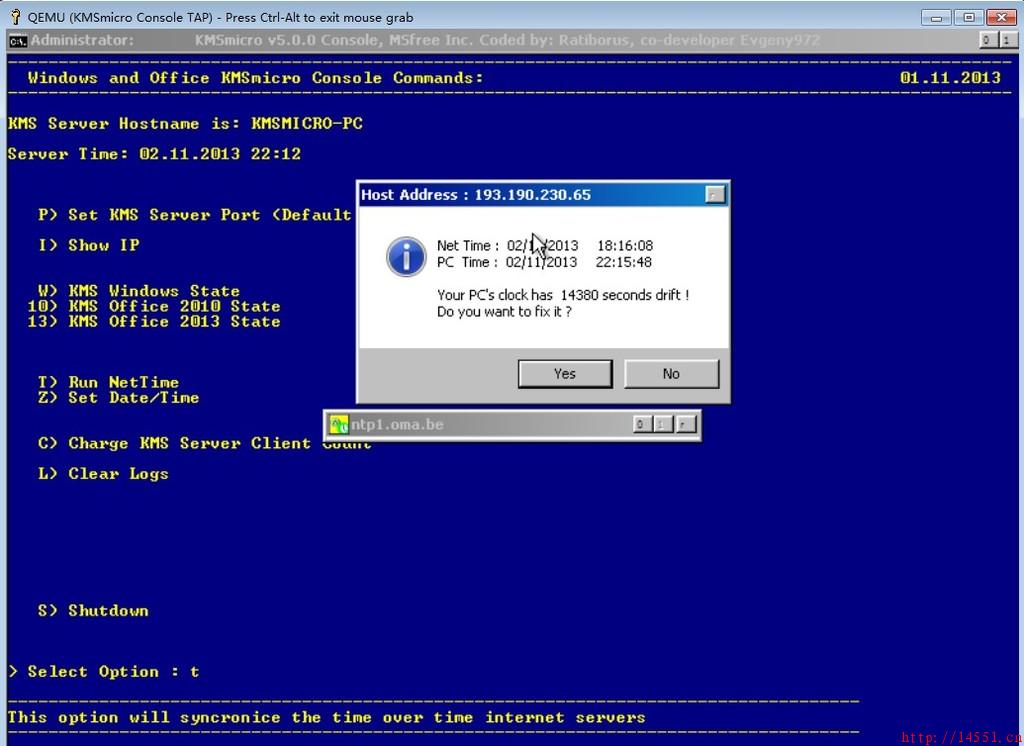Close the ntp1.oma.be window

(684, 425)
